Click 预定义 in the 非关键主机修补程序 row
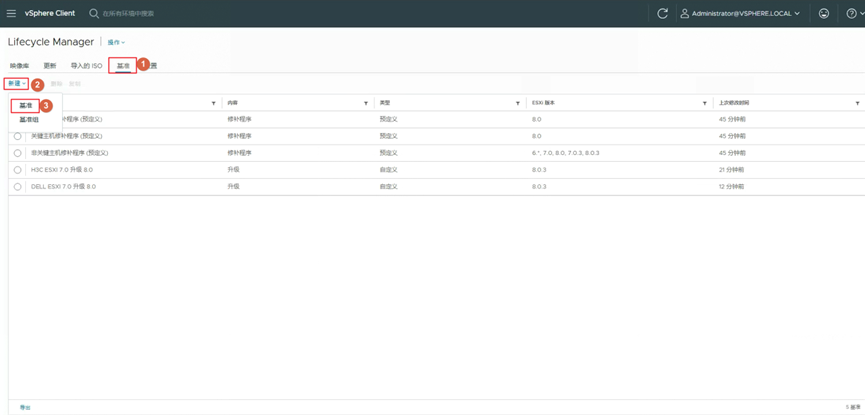 388,153
